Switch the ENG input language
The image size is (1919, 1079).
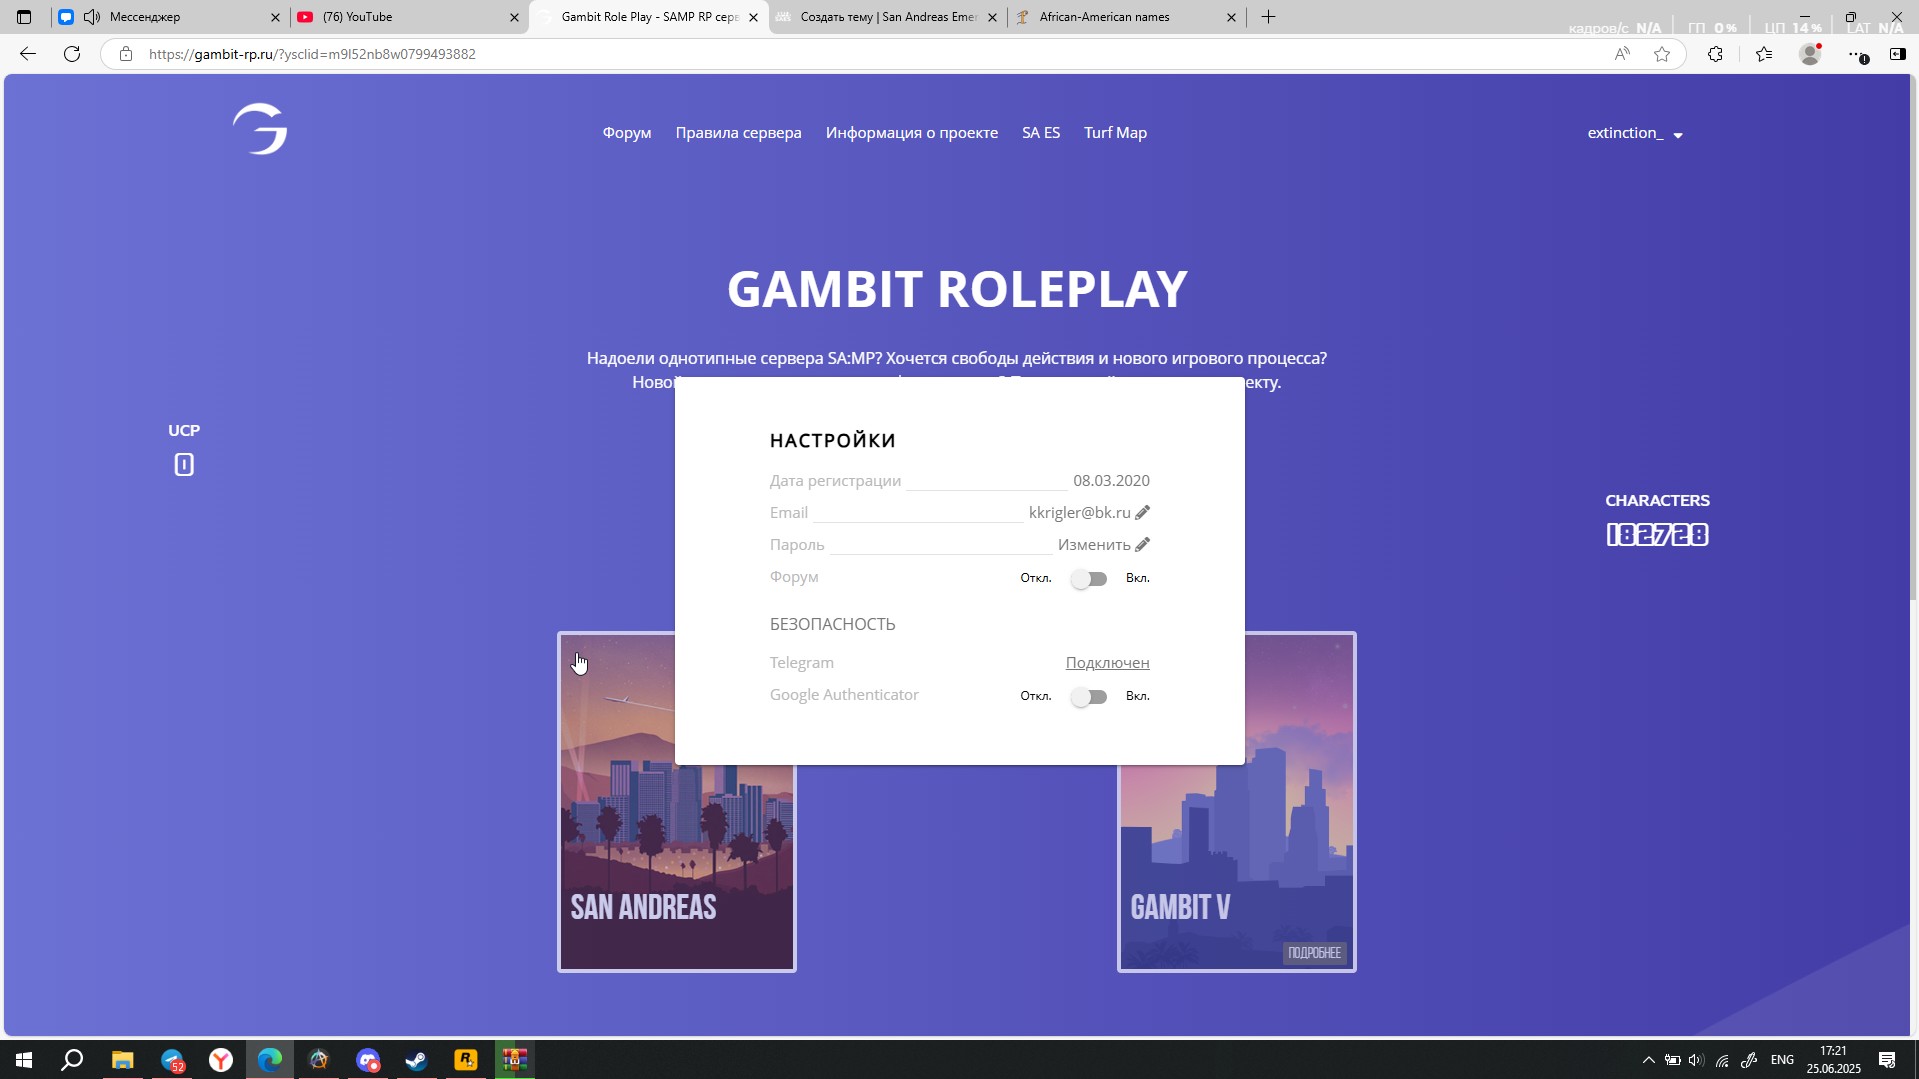tap(1782, 1060)
